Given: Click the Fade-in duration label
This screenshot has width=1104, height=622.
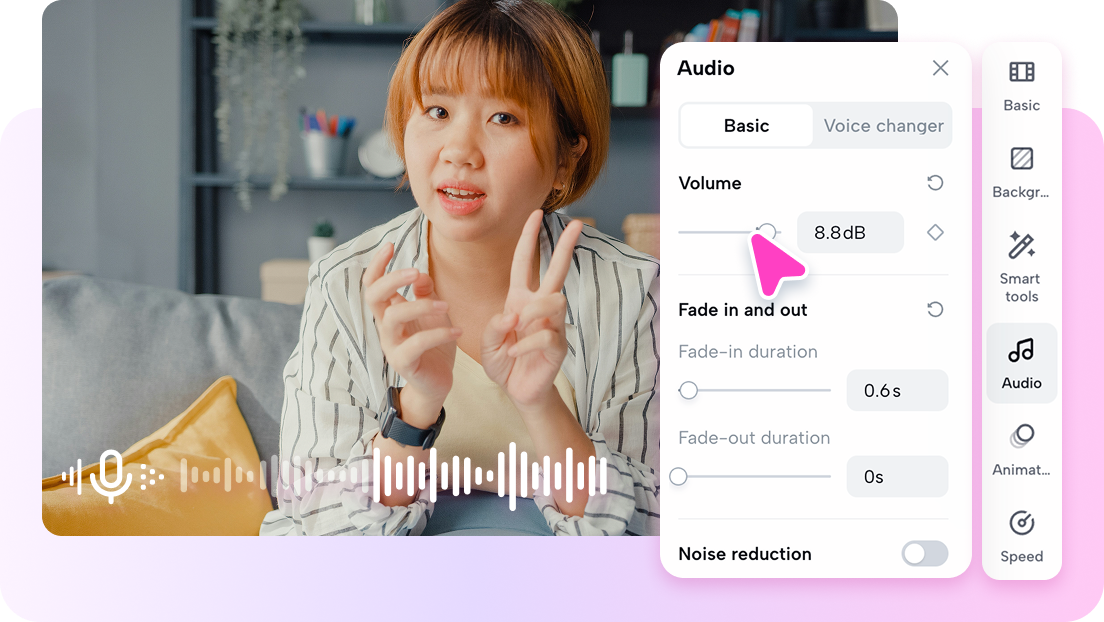Looking at the screenshot, I should 748,352.
